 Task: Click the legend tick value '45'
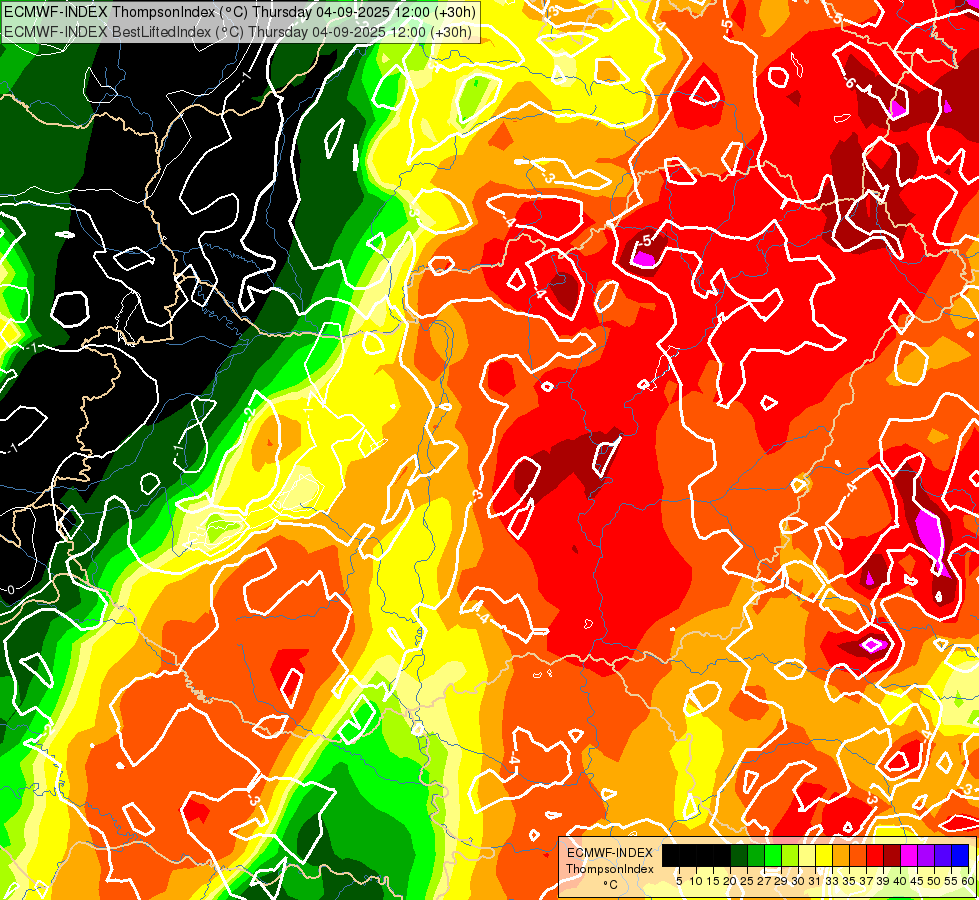[x=917, y=881]
